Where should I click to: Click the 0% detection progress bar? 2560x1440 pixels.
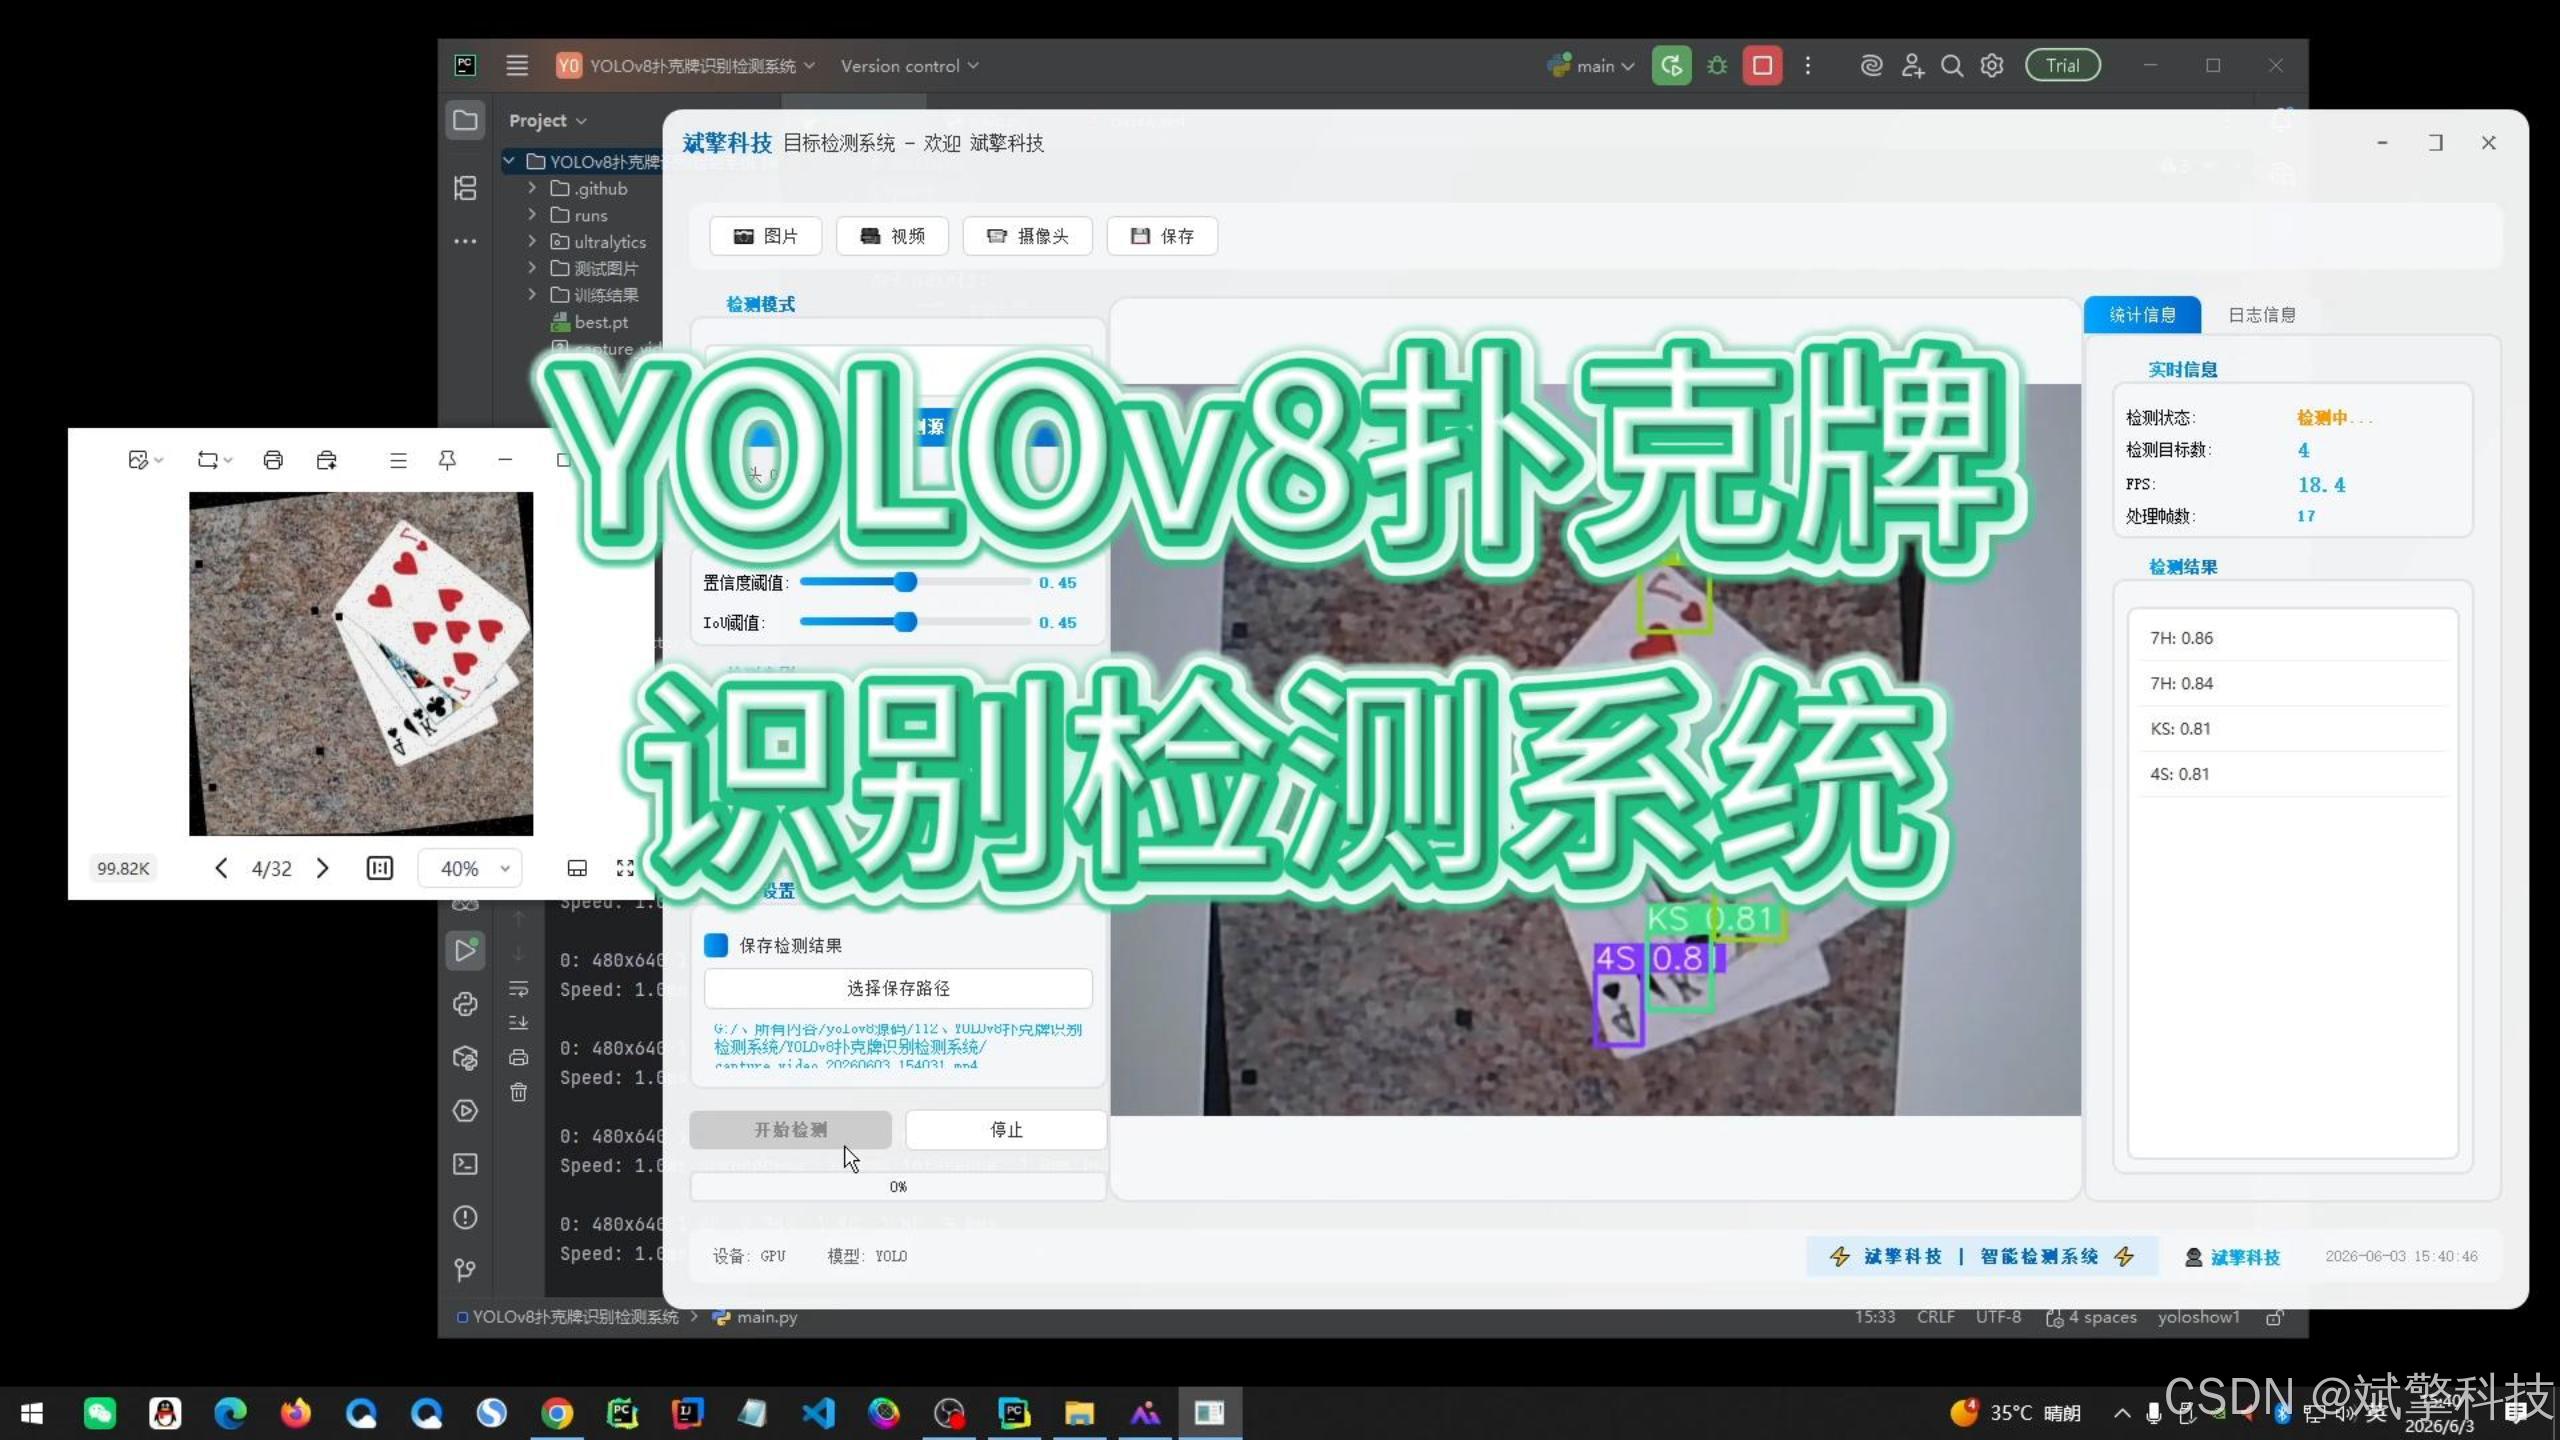[898, 1187]
